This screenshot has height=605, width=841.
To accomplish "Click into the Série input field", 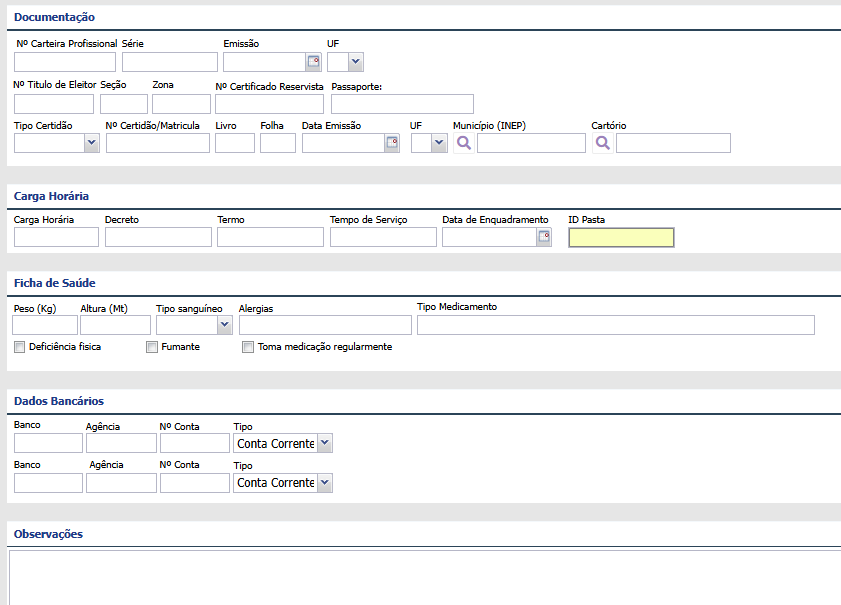I will coord(170,62).
